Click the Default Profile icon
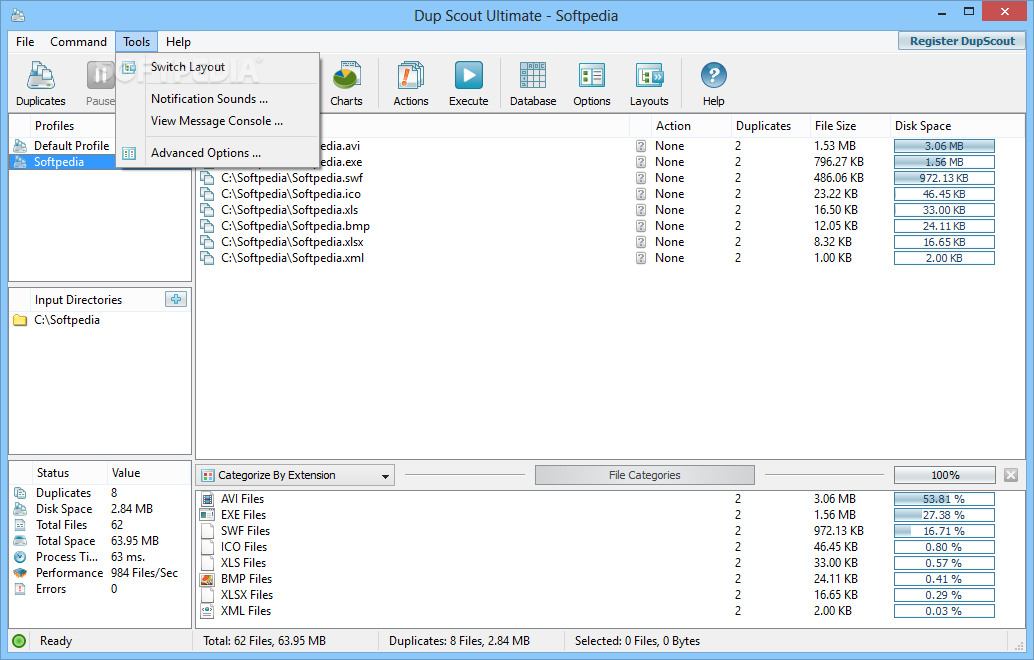This screenshot has height=660, width=1034. click(20, 146)
